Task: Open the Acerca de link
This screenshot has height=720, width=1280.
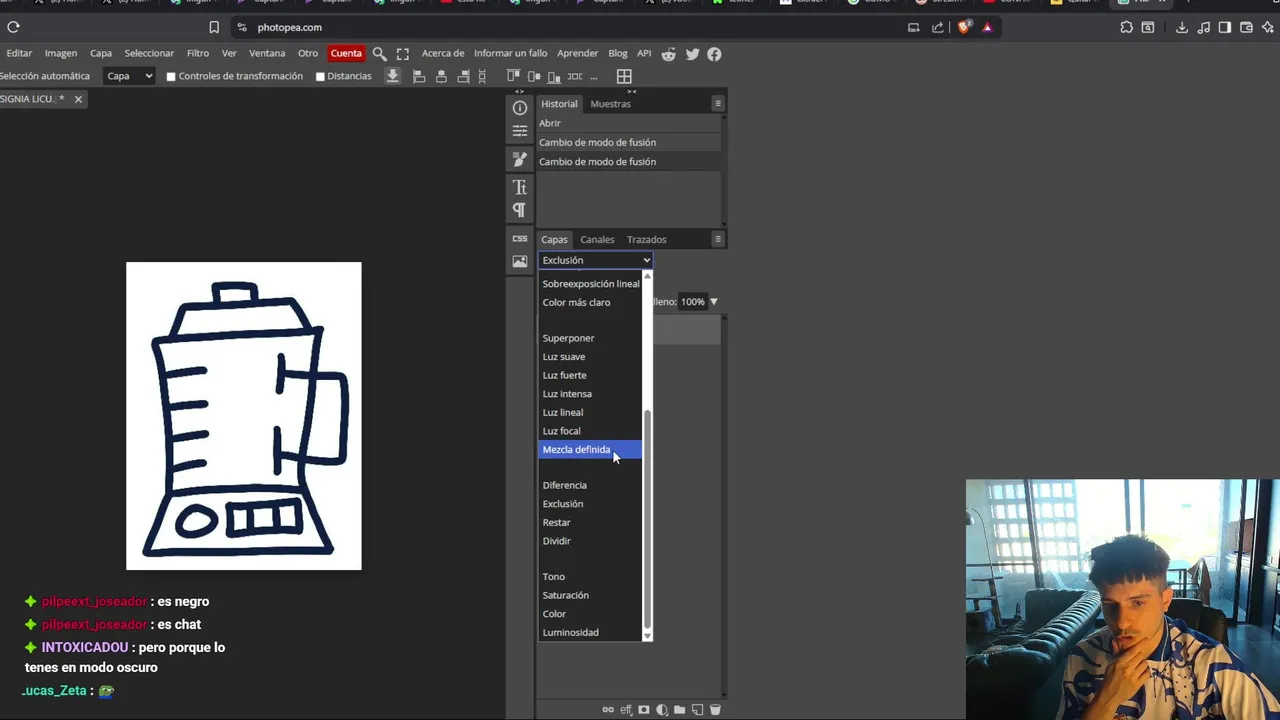Action: (x=443, y=54)
